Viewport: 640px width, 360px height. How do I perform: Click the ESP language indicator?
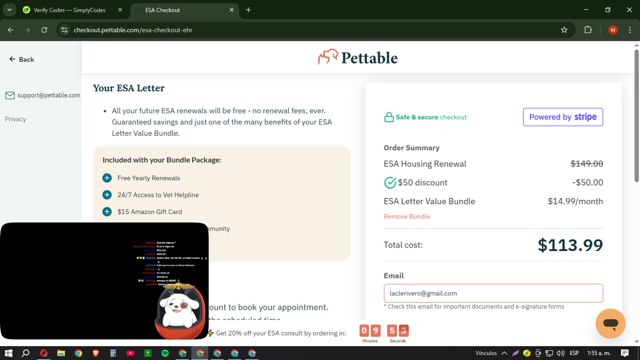click(x=574, y=353)
